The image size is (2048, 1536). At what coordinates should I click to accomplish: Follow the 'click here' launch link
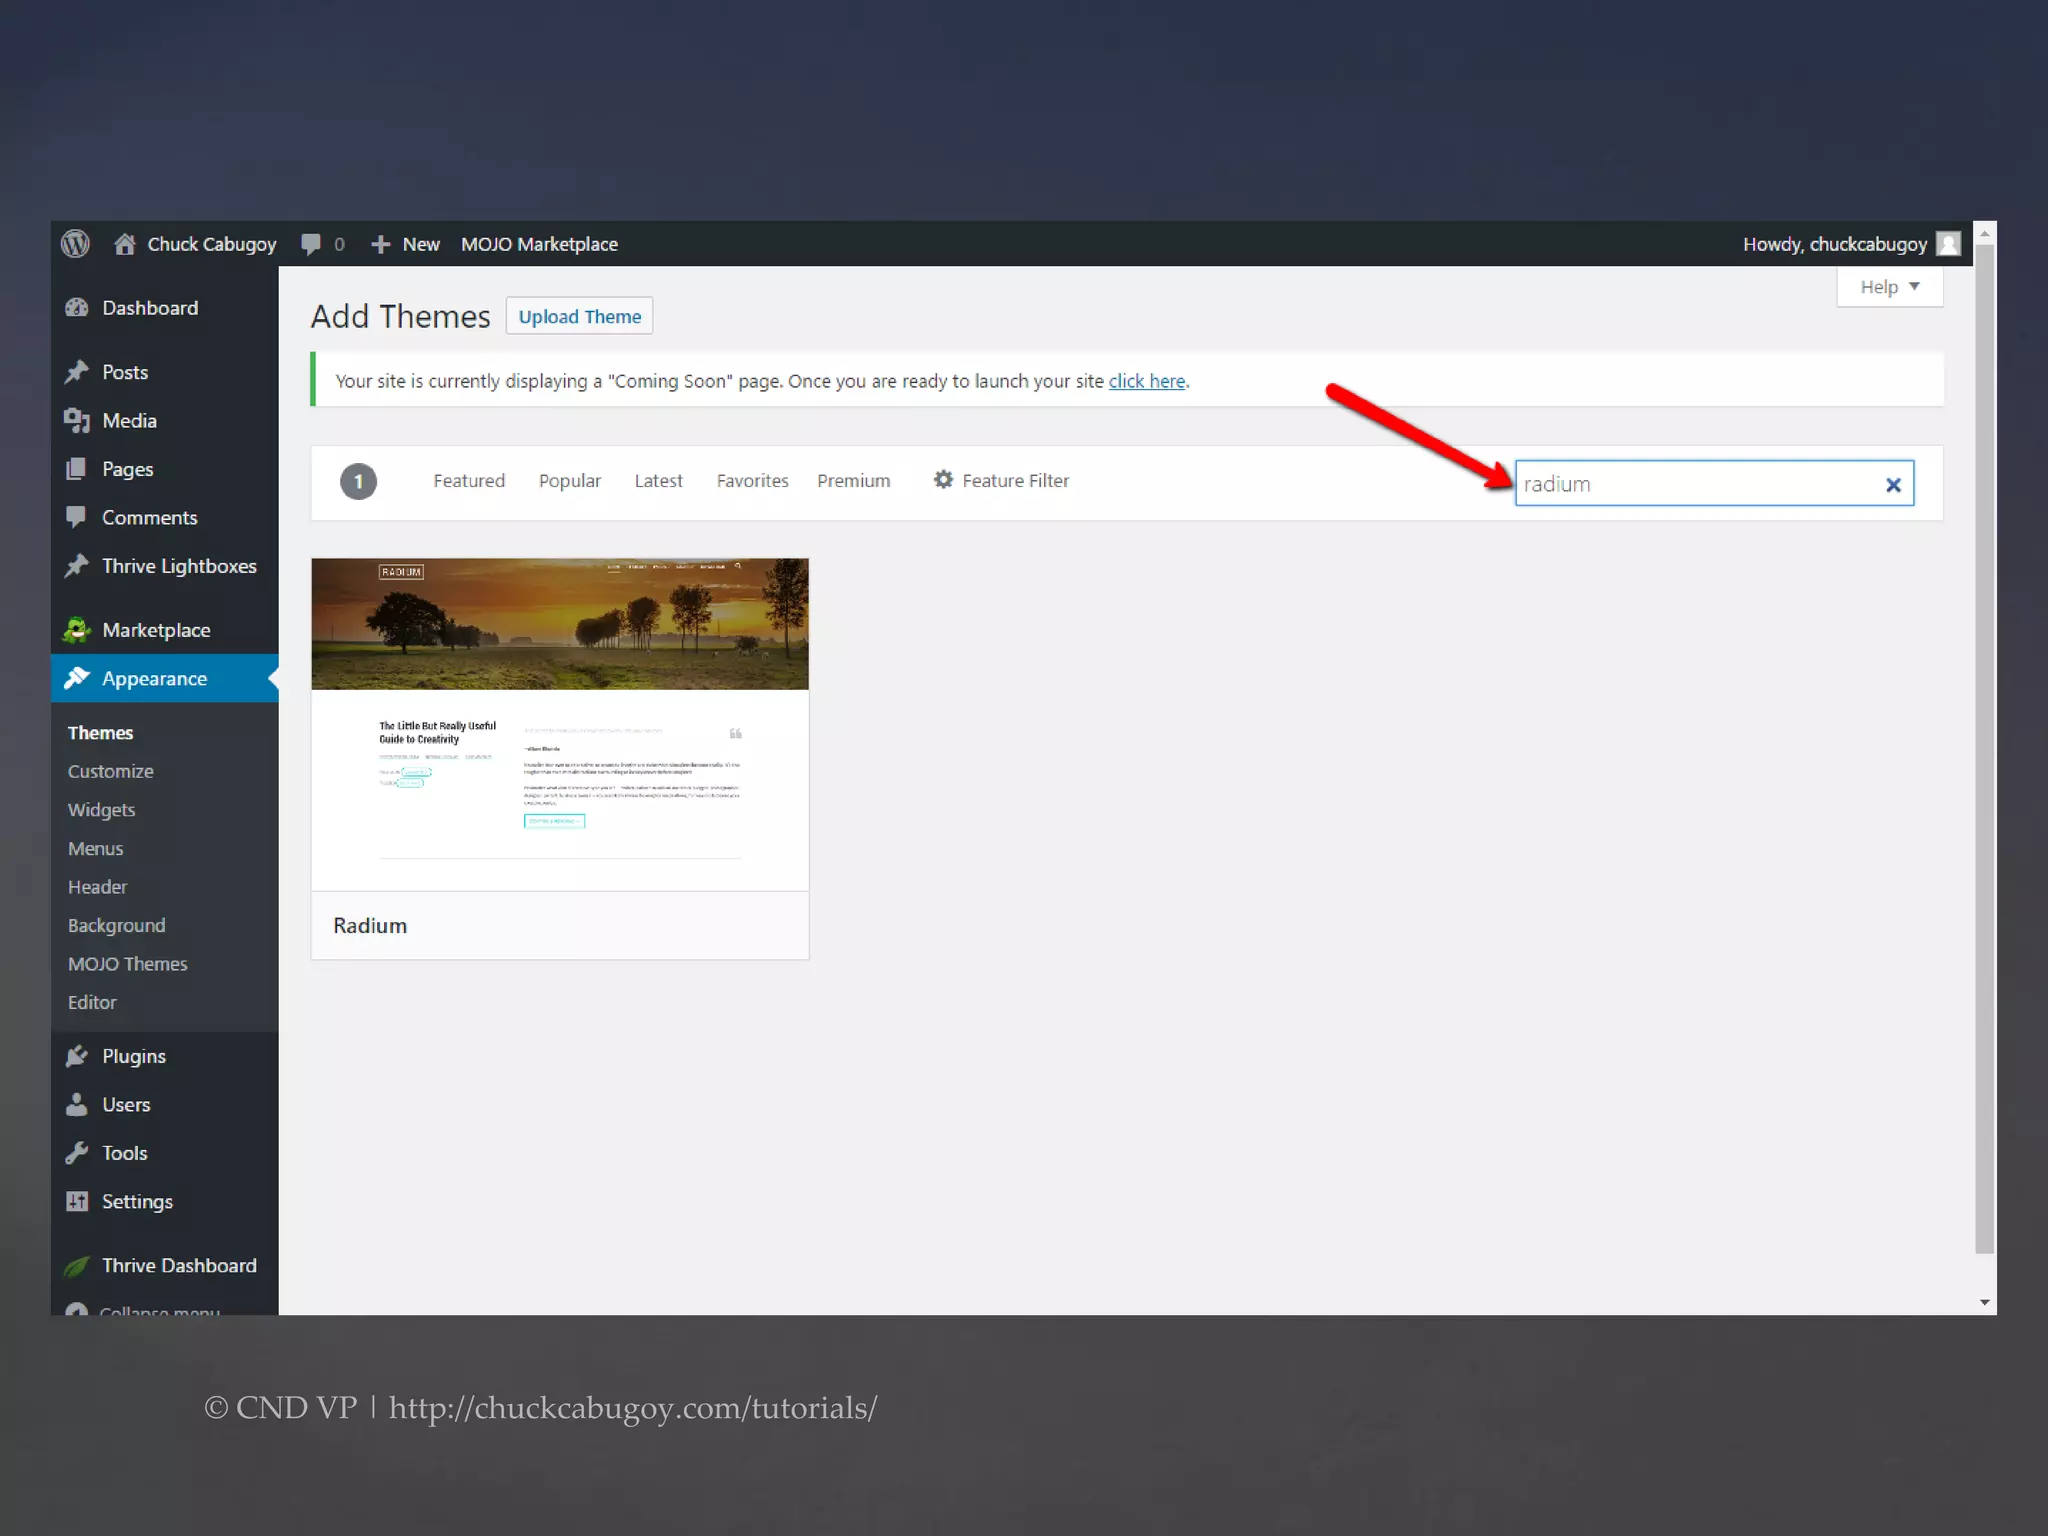tap(1147, 381)
